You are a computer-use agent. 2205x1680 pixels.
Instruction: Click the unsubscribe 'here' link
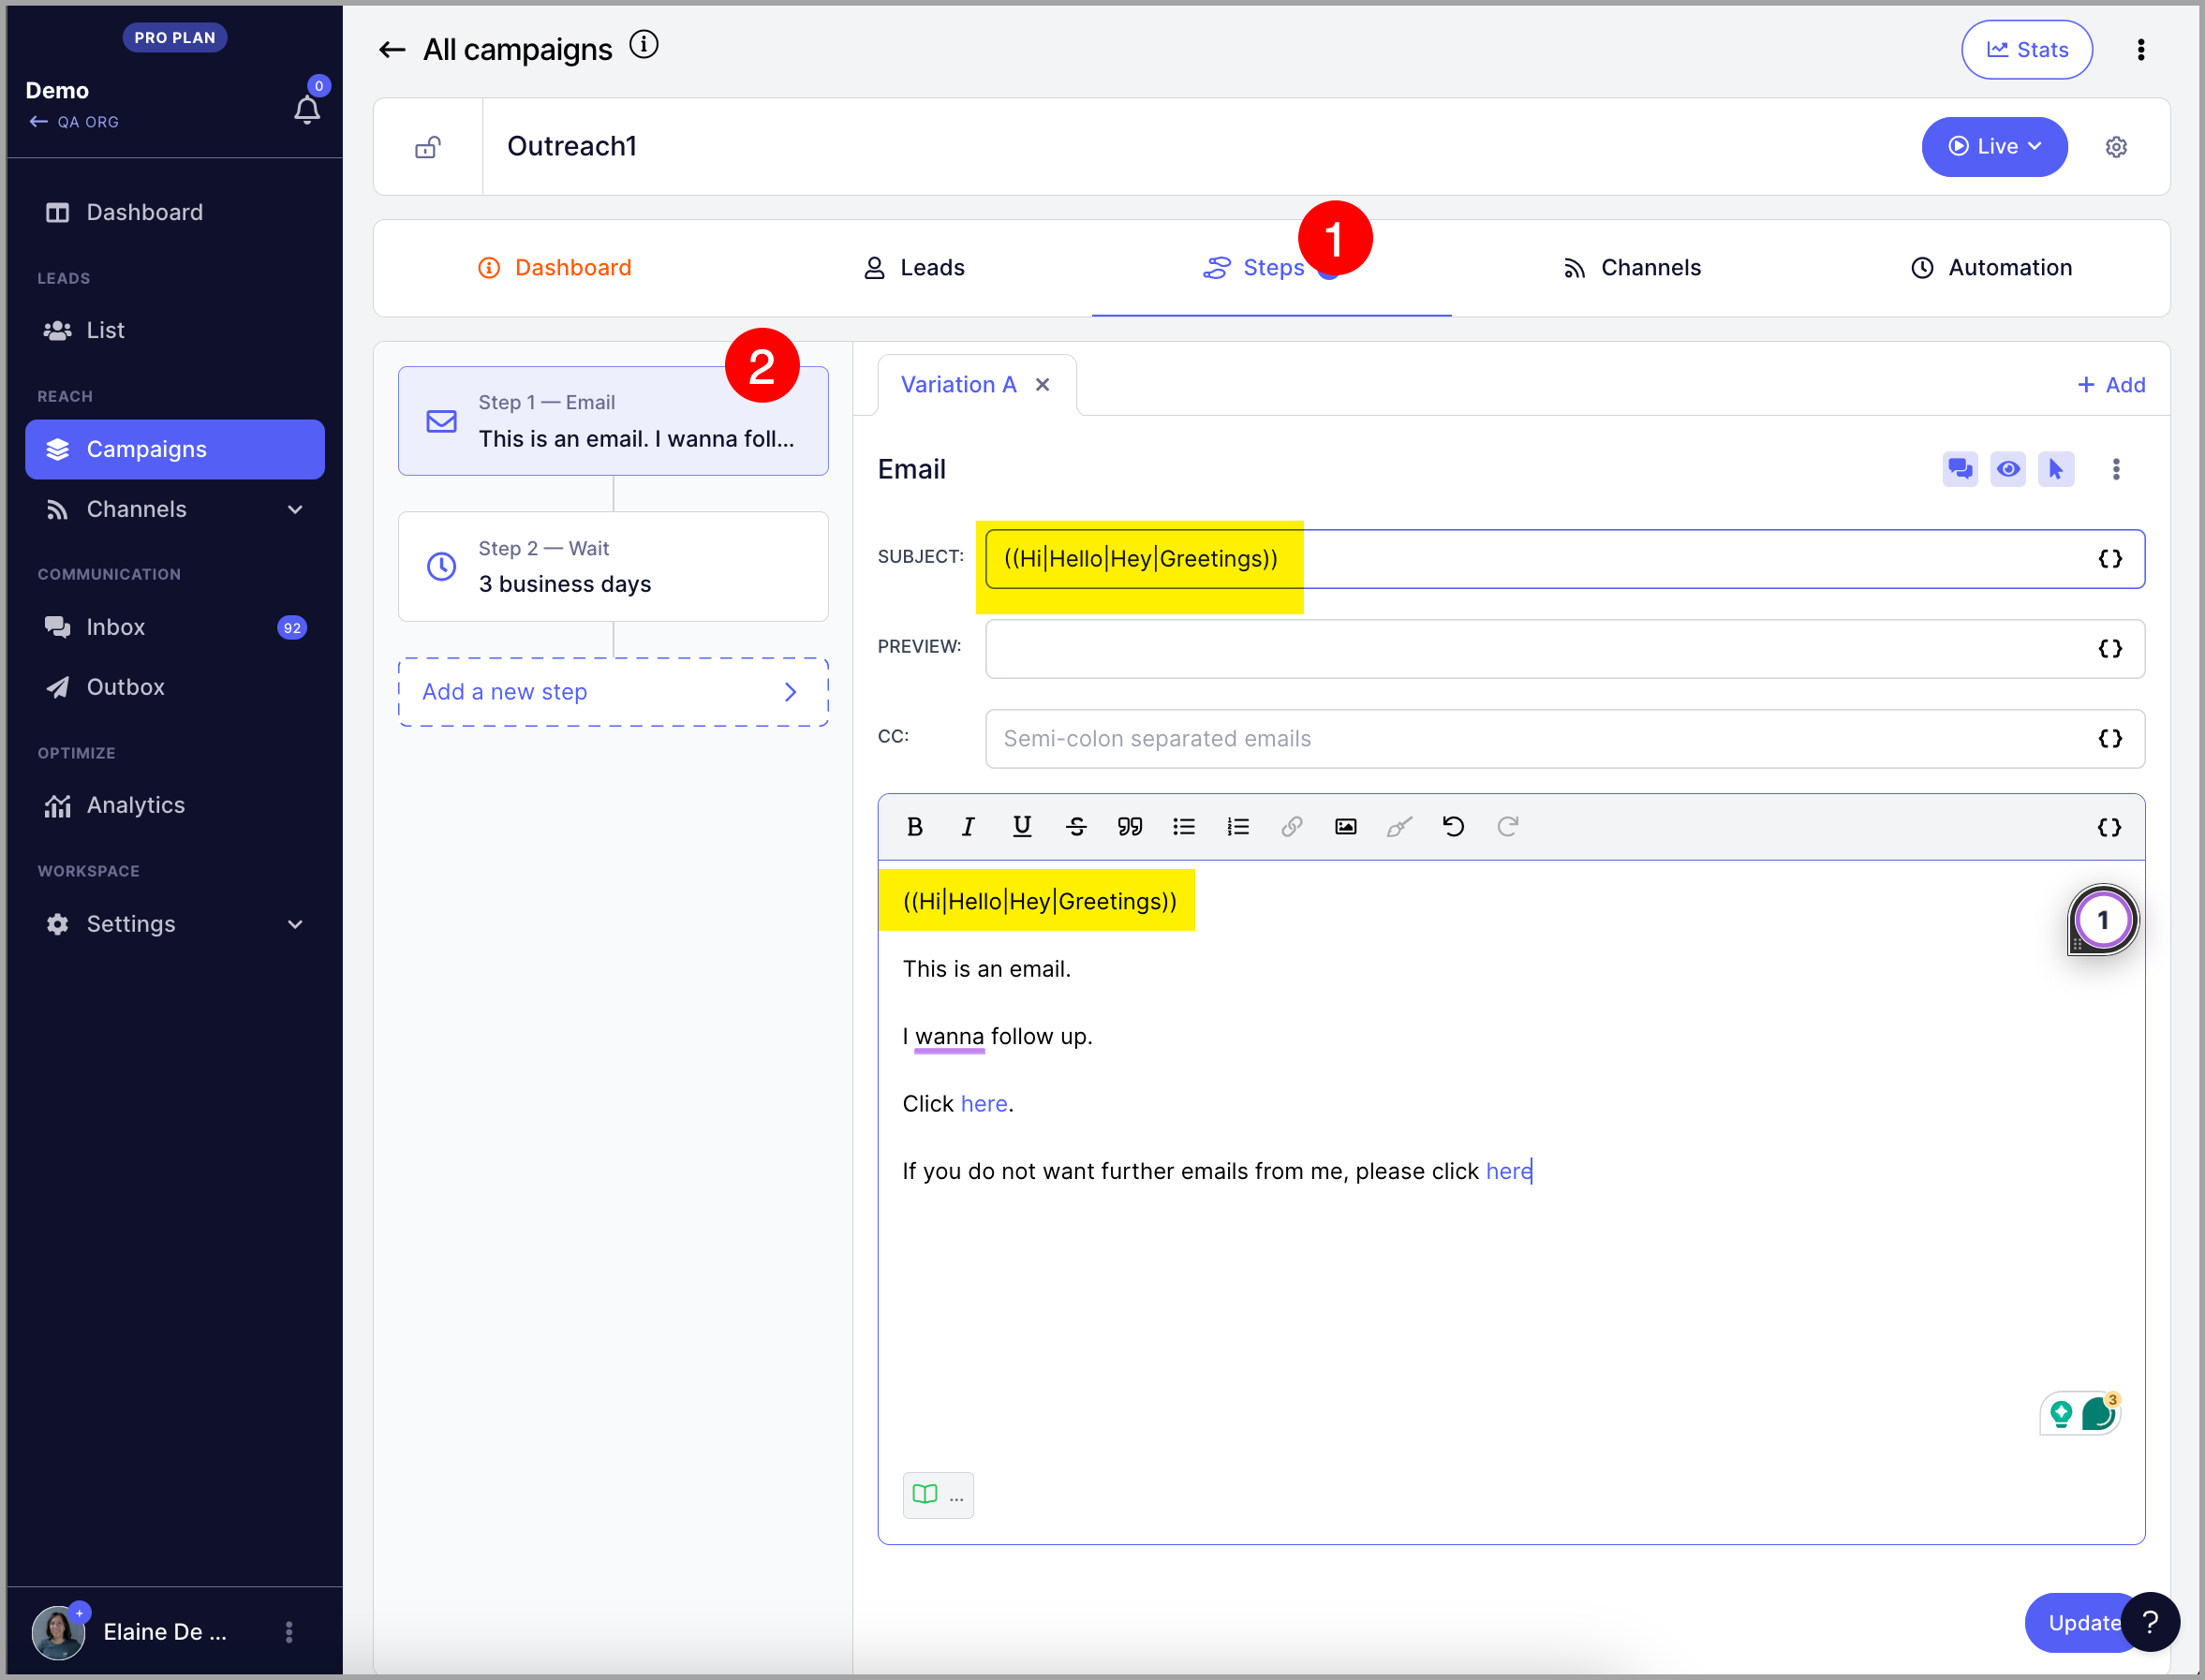pos(1509,1171)
